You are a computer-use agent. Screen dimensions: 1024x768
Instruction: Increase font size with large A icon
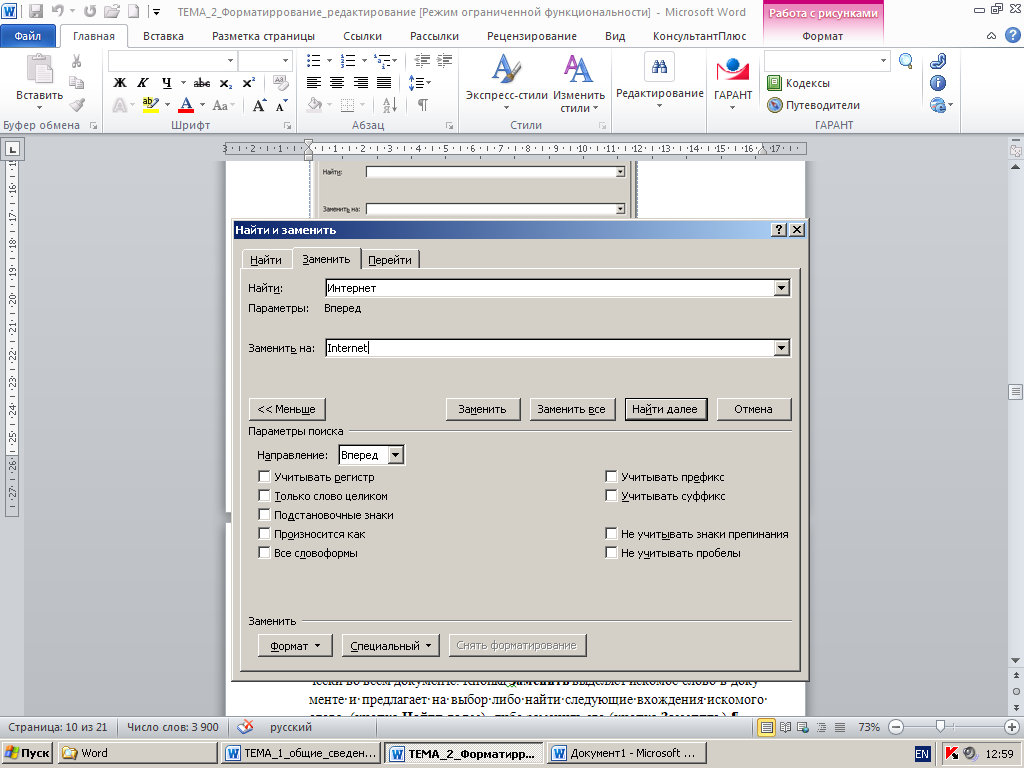point(259,104)
